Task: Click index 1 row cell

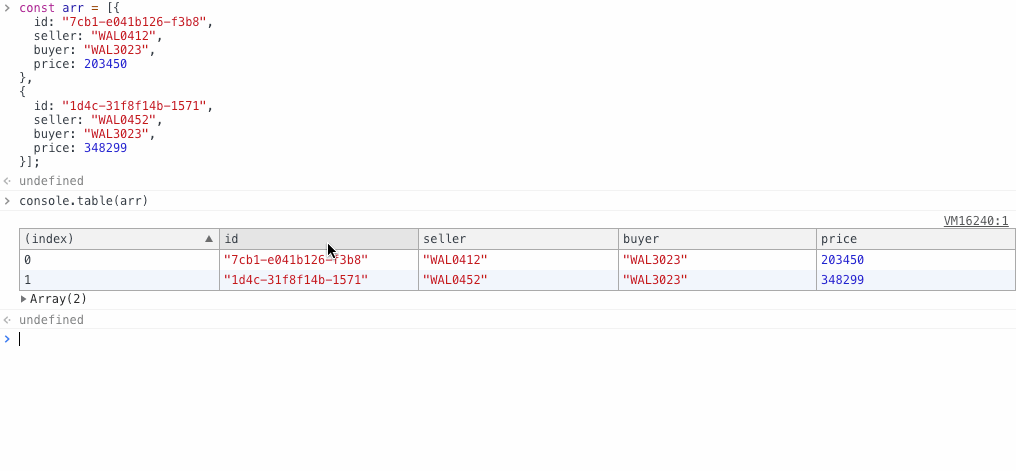Action: coord(119,280)
